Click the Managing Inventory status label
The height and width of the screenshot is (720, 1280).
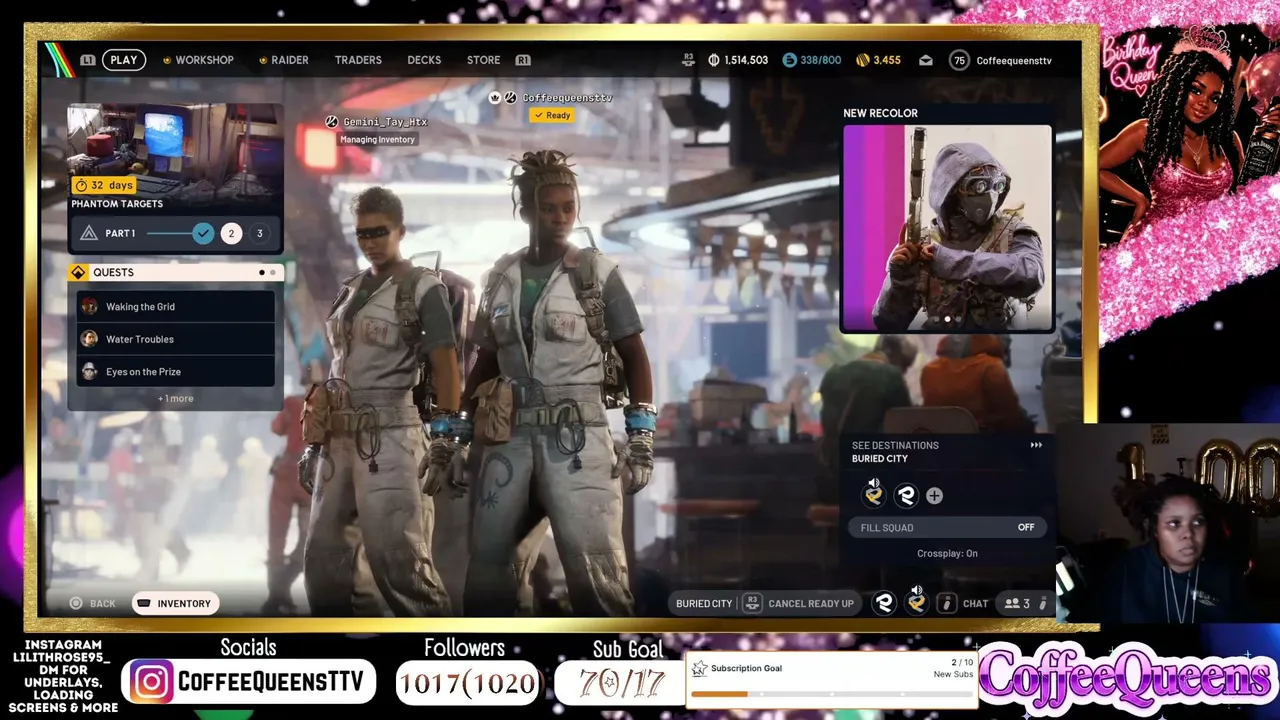(377, 139)
